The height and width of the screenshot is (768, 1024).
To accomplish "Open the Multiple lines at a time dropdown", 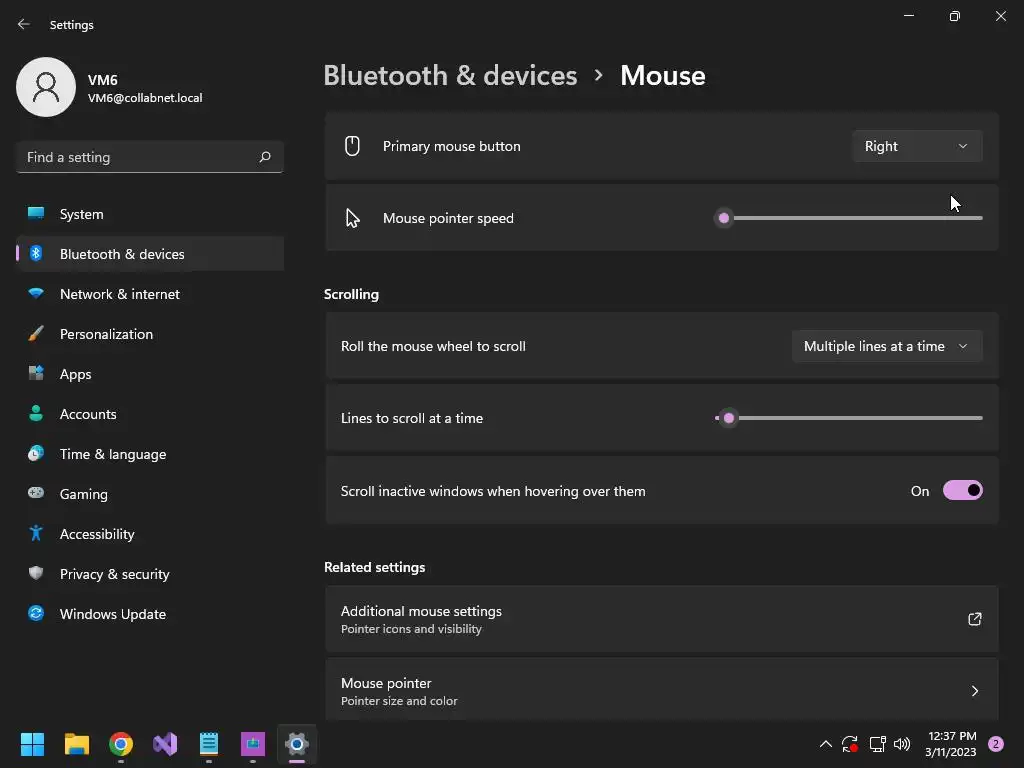I will click(x=887, y=346).
